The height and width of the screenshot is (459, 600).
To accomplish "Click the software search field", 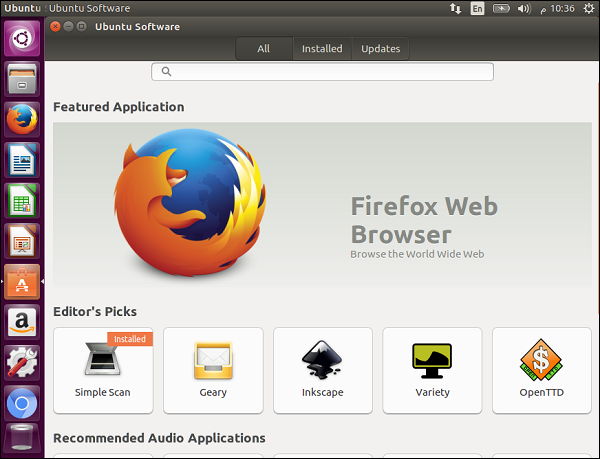I will coord(322,72).
